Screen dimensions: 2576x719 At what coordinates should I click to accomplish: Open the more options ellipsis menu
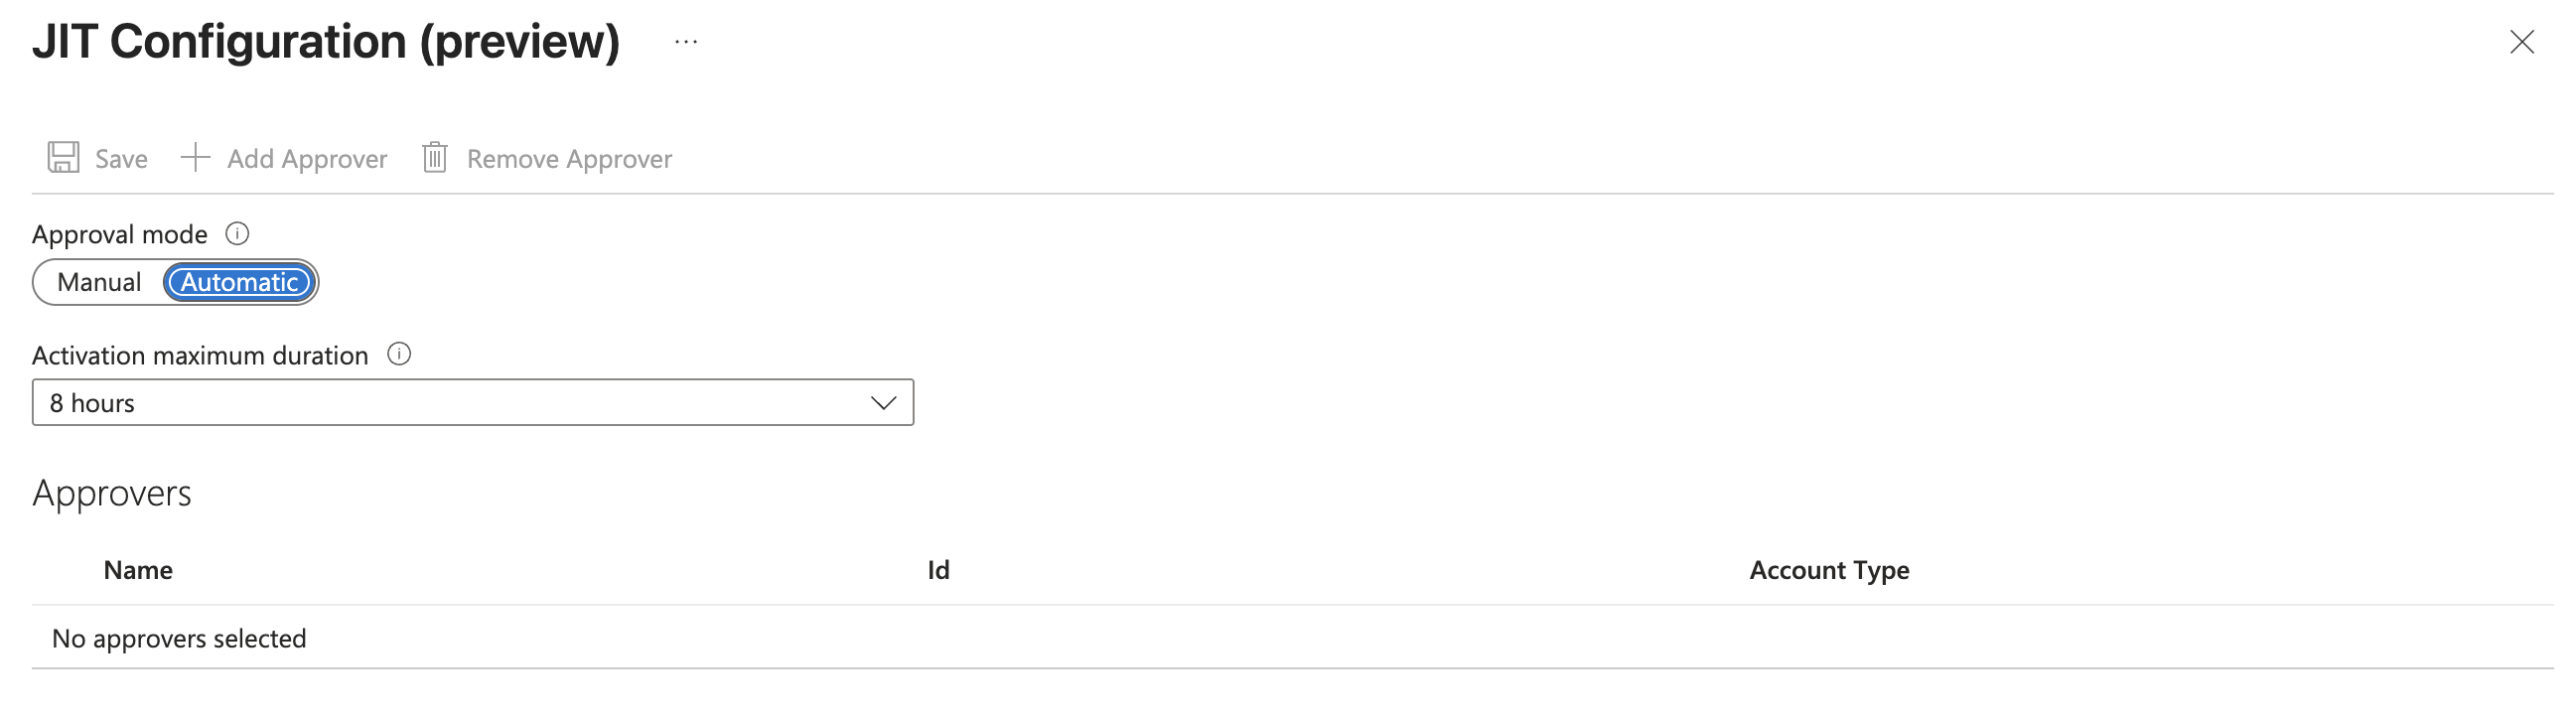(x=686, y=42)
